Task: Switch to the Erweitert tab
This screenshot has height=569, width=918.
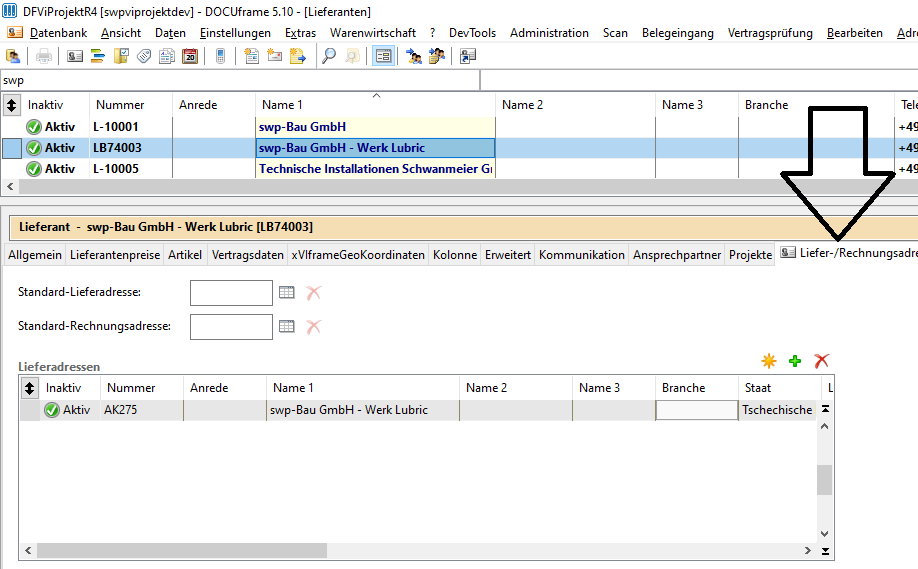Action: tap(508, 255)
